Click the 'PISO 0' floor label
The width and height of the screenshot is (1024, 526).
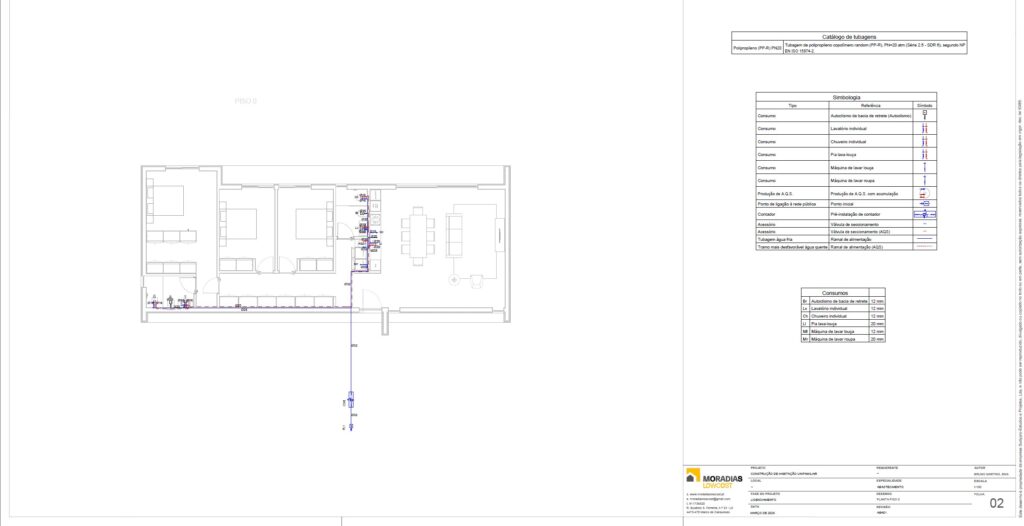point(246,101)
